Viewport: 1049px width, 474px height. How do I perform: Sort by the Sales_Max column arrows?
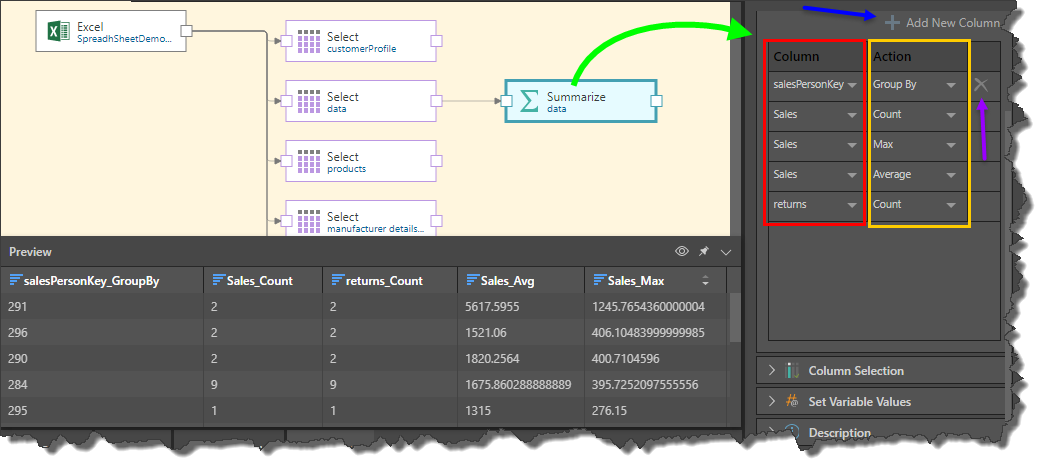(704, 281)
